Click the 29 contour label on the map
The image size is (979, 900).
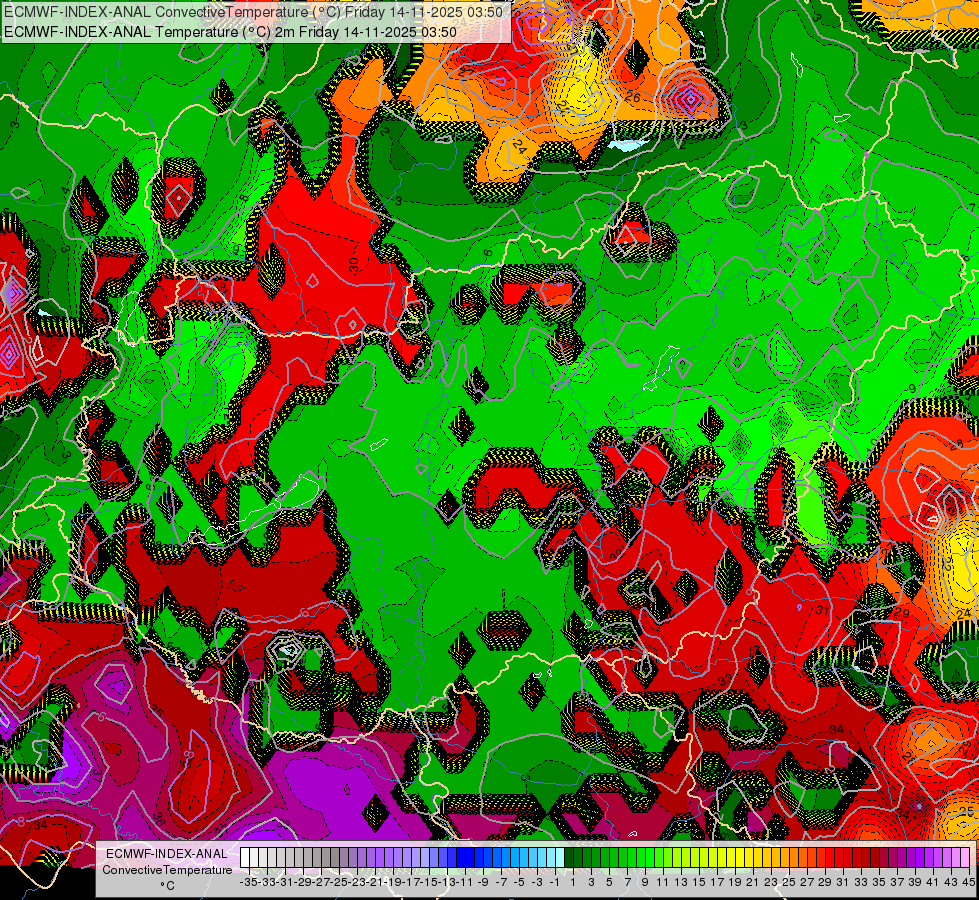(902, 613)
